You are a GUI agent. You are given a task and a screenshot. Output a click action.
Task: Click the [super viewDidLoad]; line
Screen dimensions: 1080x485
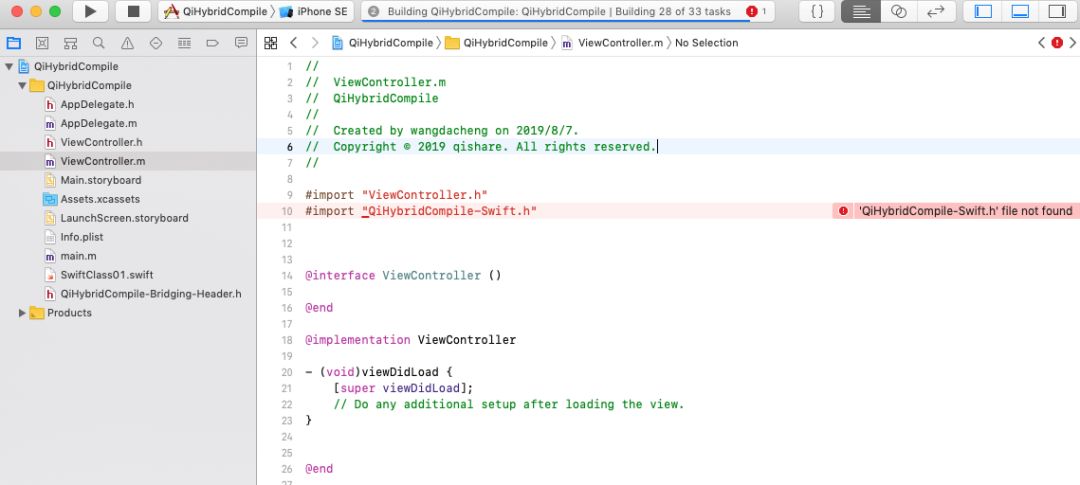point(403,388)
